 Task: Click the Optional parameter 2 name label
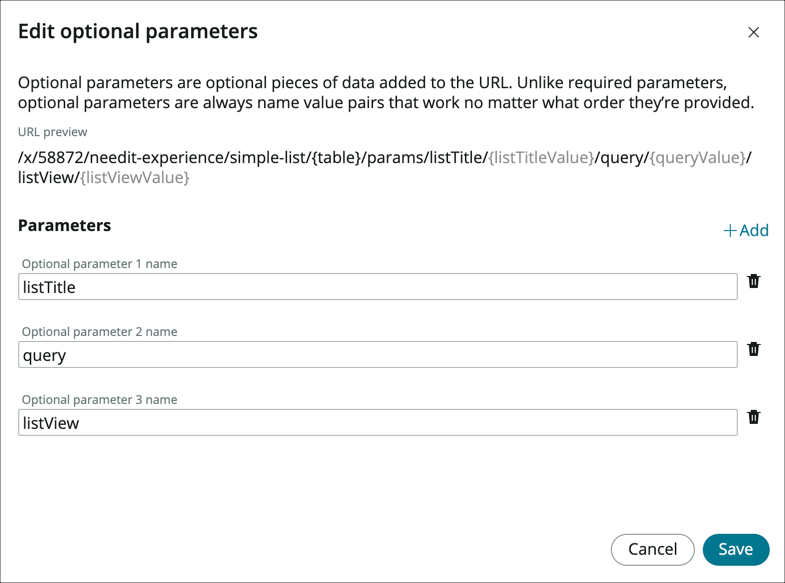99,332
